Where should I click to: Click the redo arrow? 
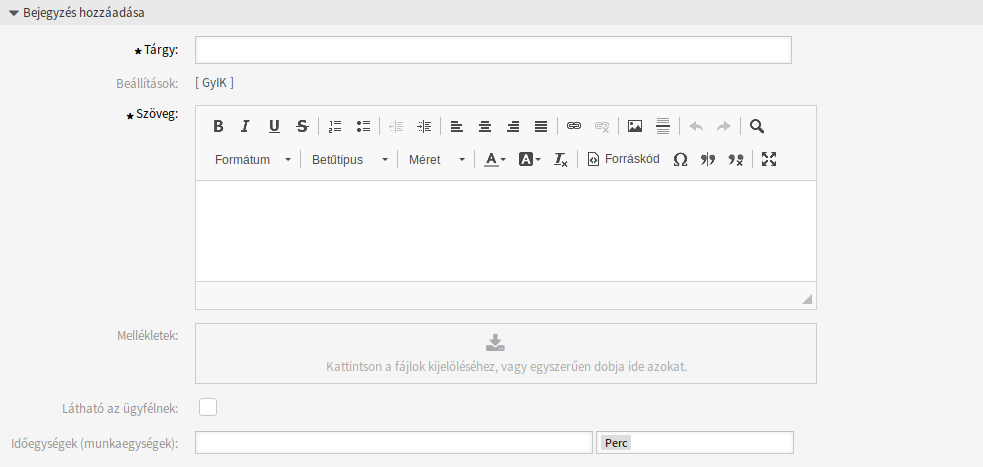[x=723, y=126]
